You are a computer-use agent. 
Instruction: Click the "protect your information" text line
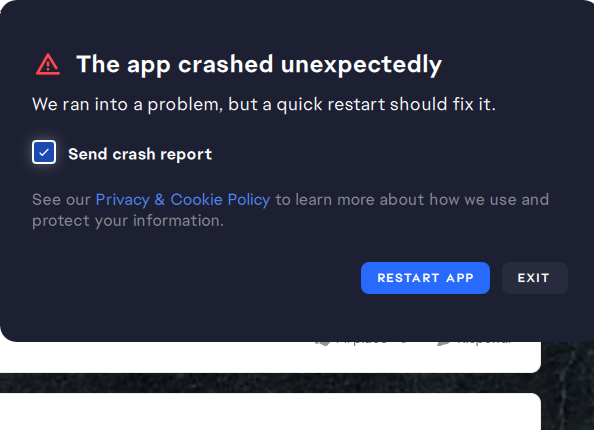(128, 221)
